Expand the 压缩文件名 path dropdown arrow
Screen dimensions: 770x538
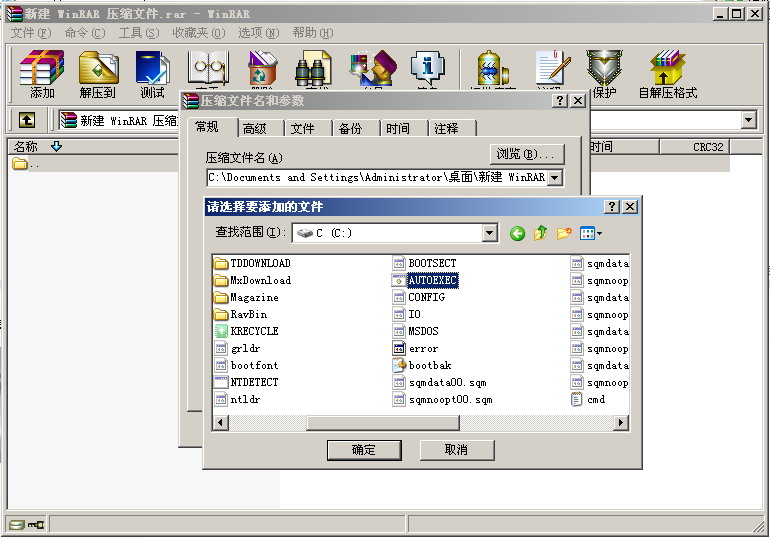click(x=555, y=178)
